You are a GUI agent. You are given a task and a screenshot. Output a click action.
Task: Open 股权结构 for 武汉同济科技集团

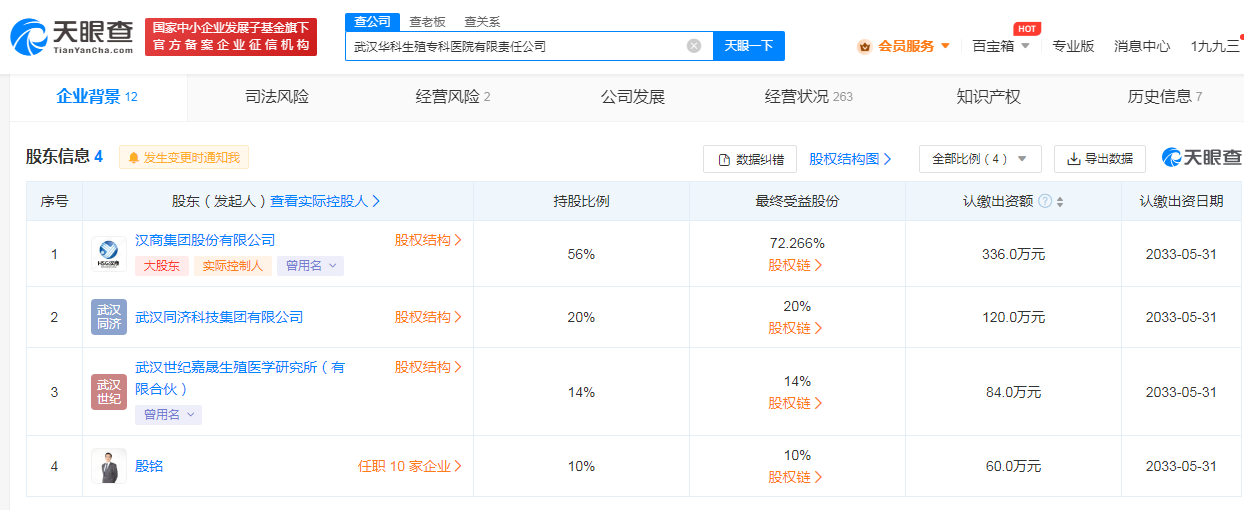[x=428, y=317]
